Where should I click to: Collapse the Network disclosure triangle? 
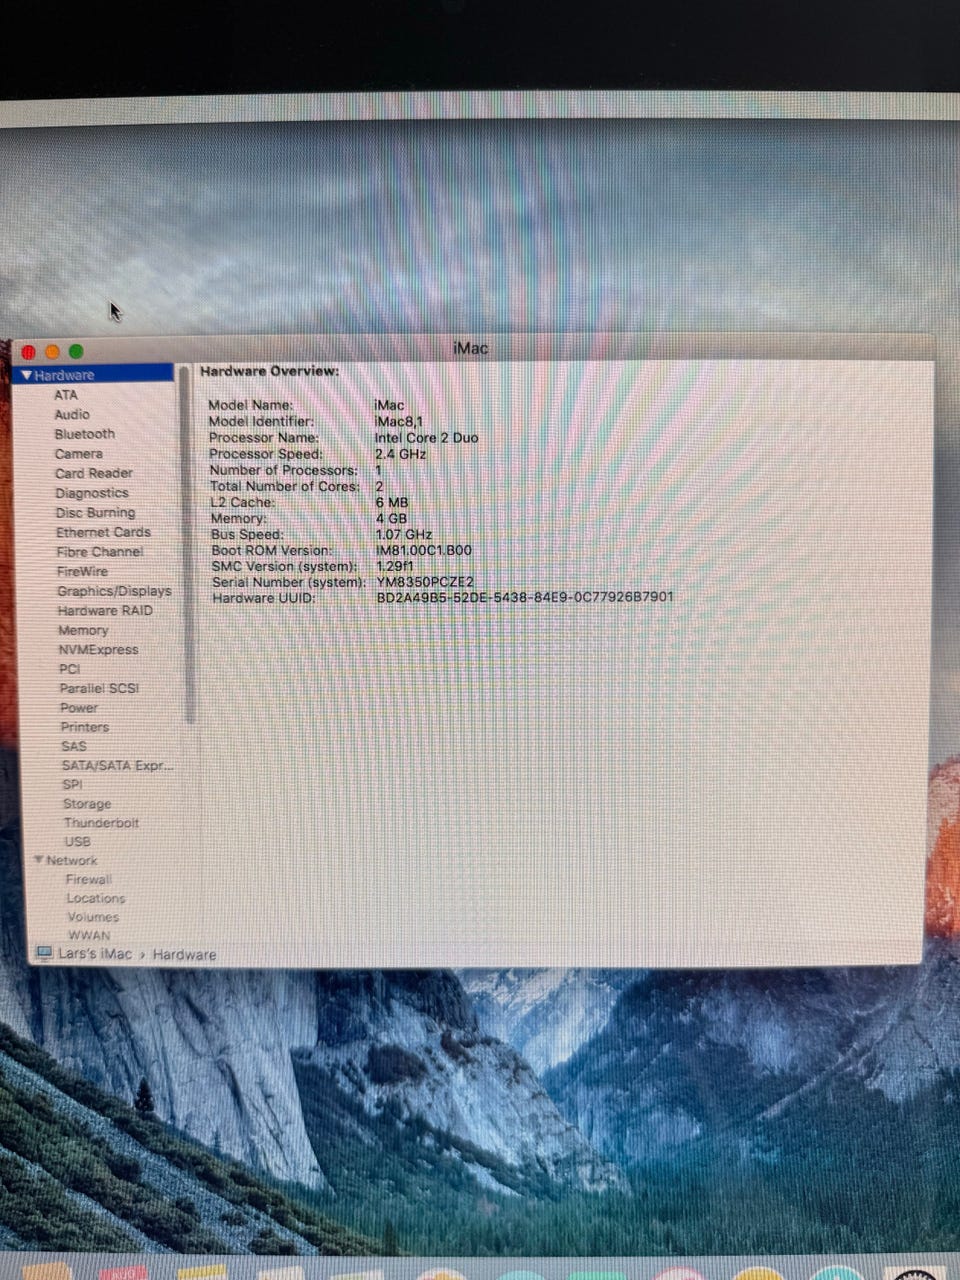pyautogui.click(x=39, y=860)
